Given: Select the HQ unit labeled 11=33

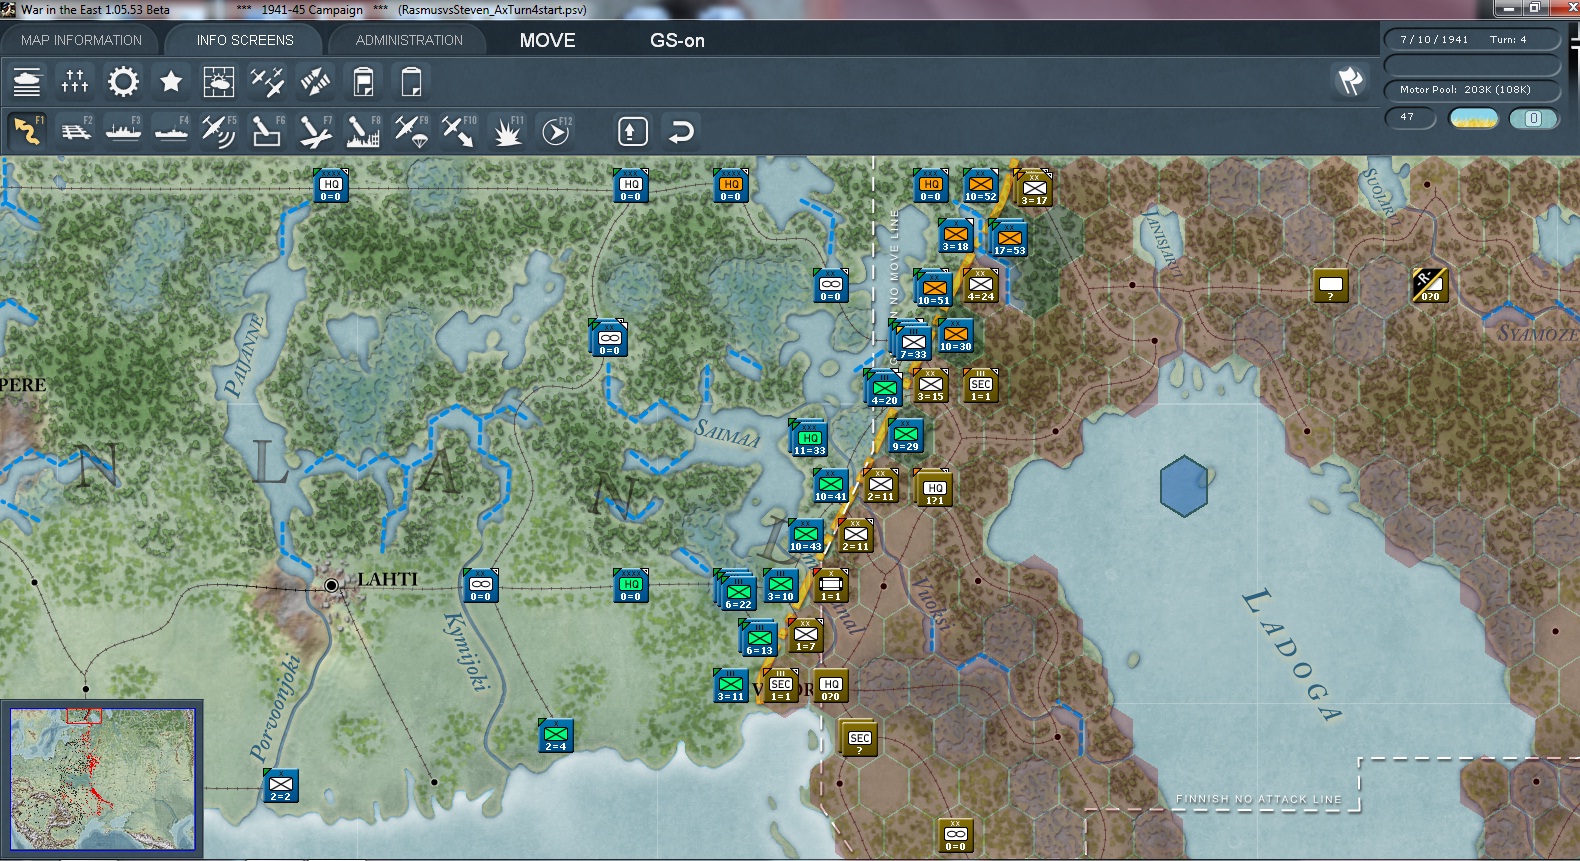Looking at the screenshot, I should [x=809, y=439].
